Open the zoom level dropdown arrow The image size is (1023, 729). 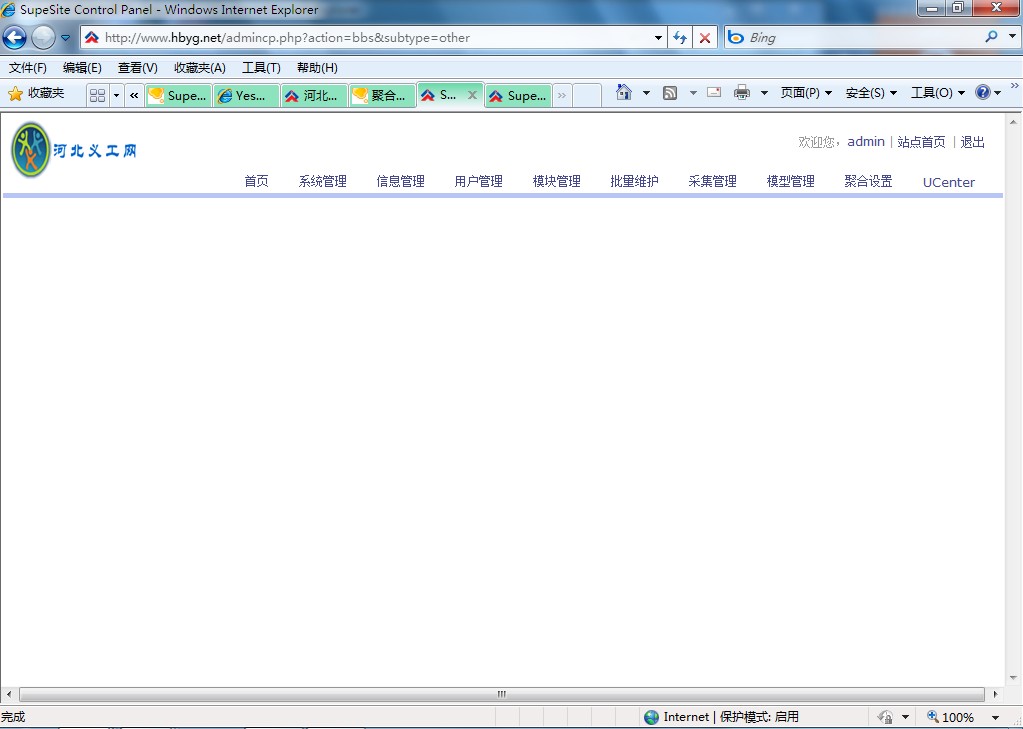tap(996, 717)
